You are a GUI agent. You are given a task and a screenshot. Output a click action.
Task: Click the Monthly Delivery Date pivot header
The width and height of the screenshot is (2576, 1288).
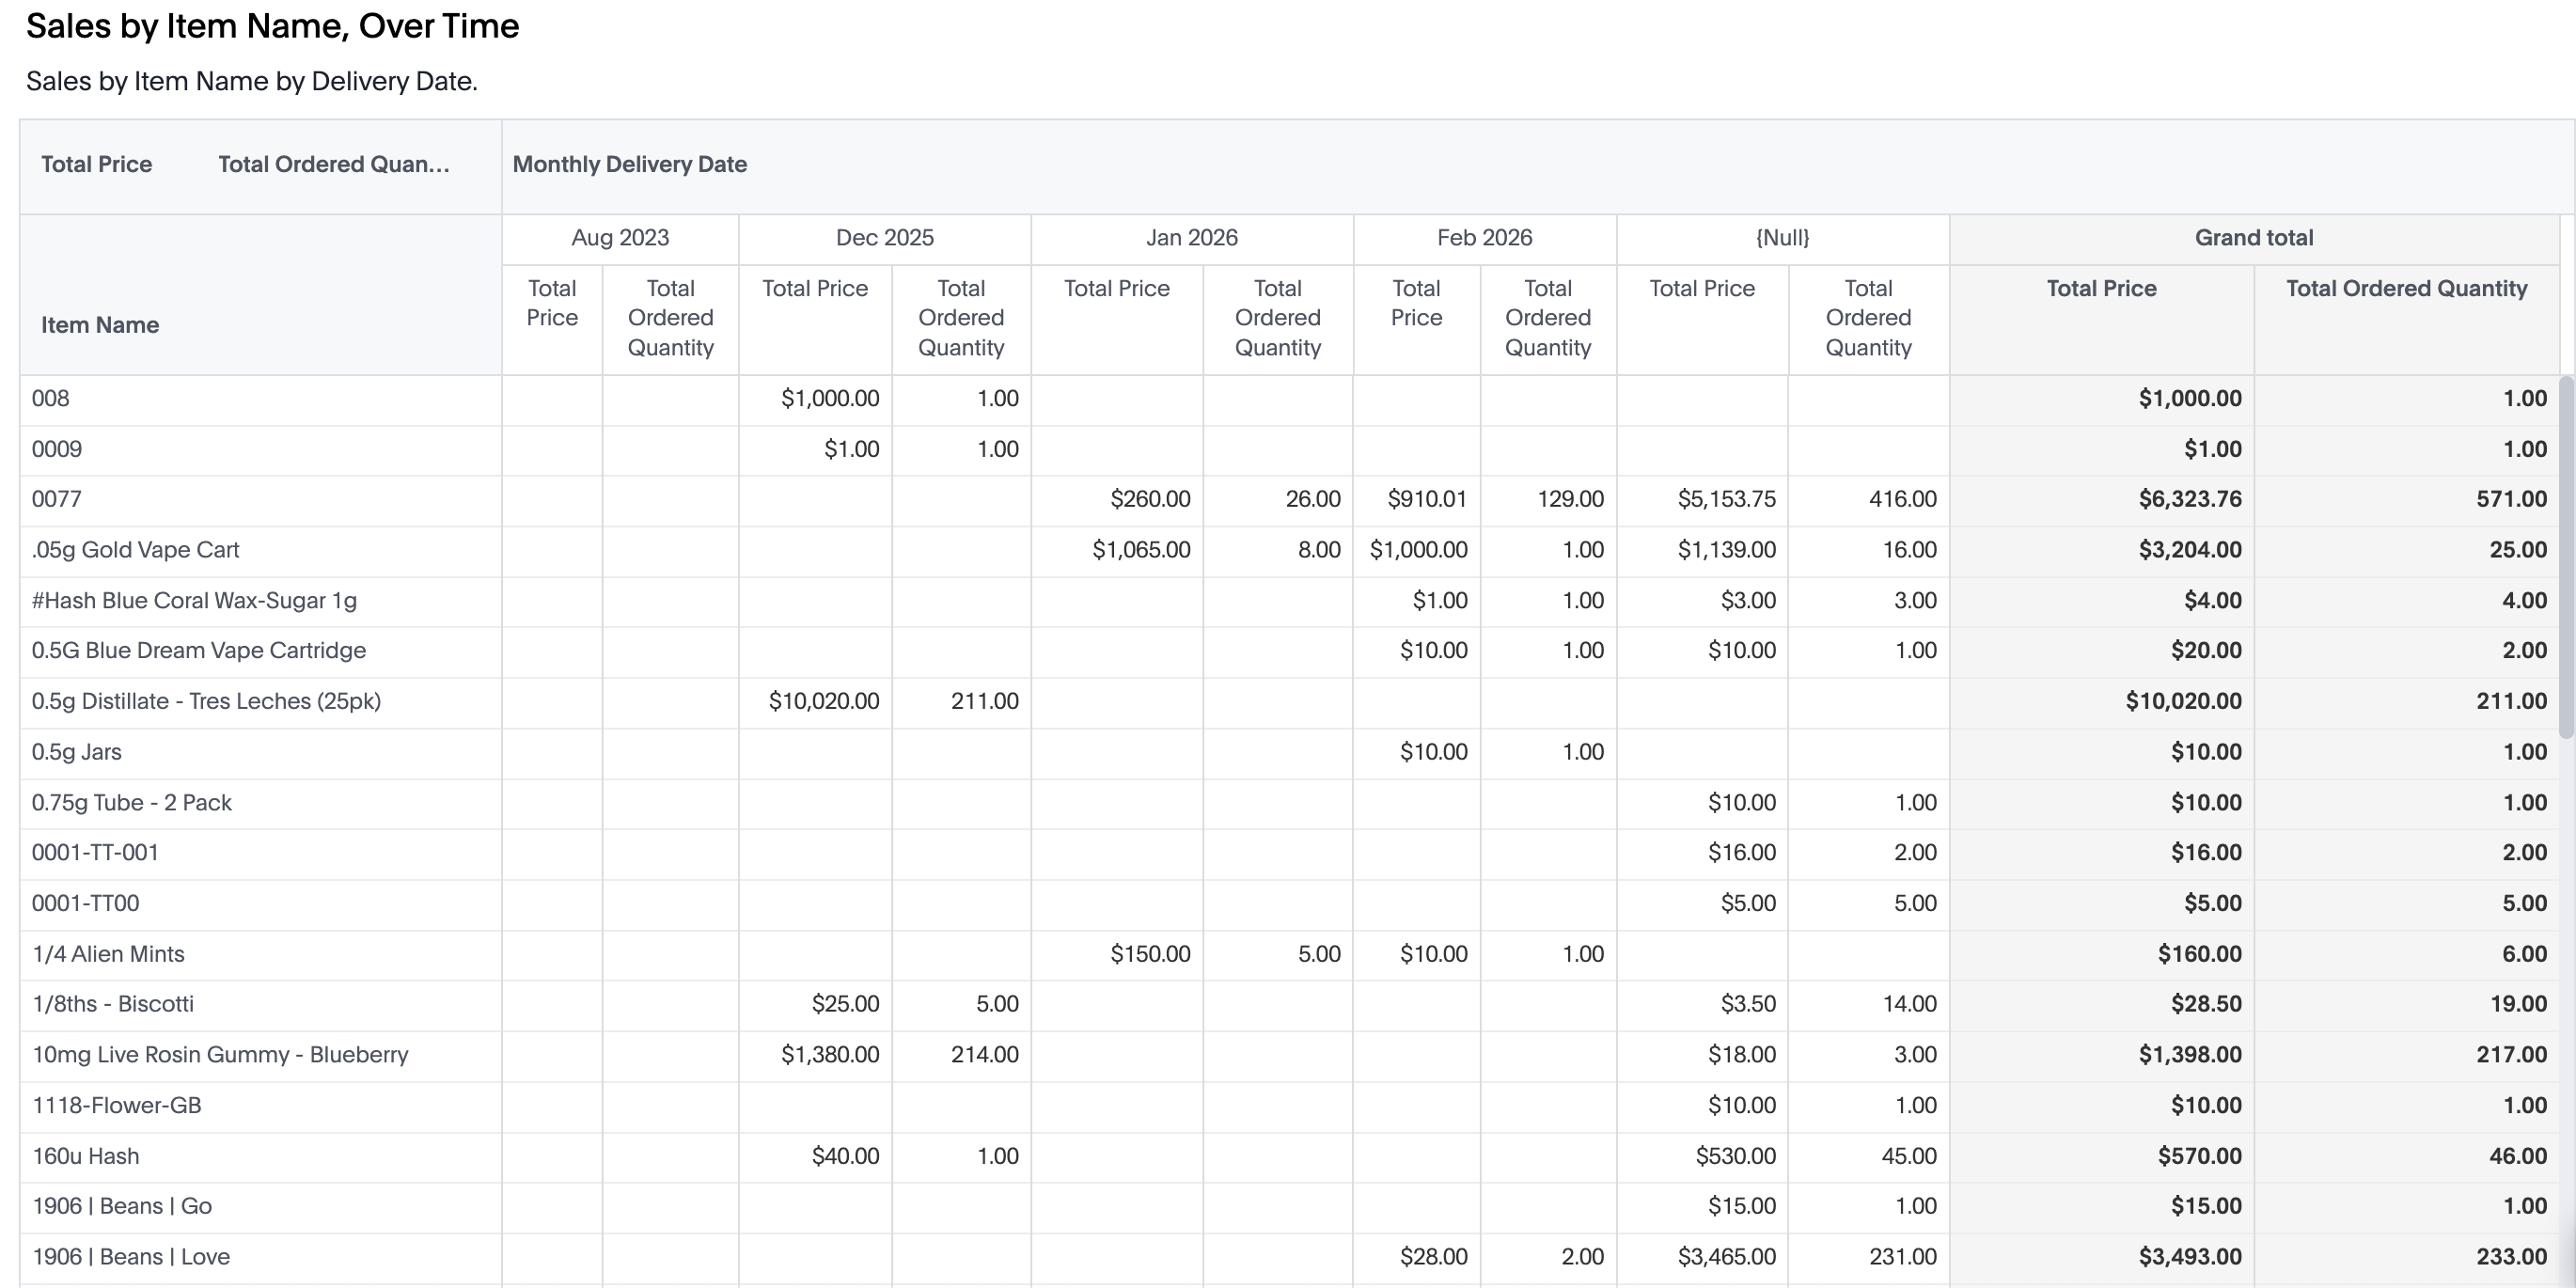[x=629, y=164]
